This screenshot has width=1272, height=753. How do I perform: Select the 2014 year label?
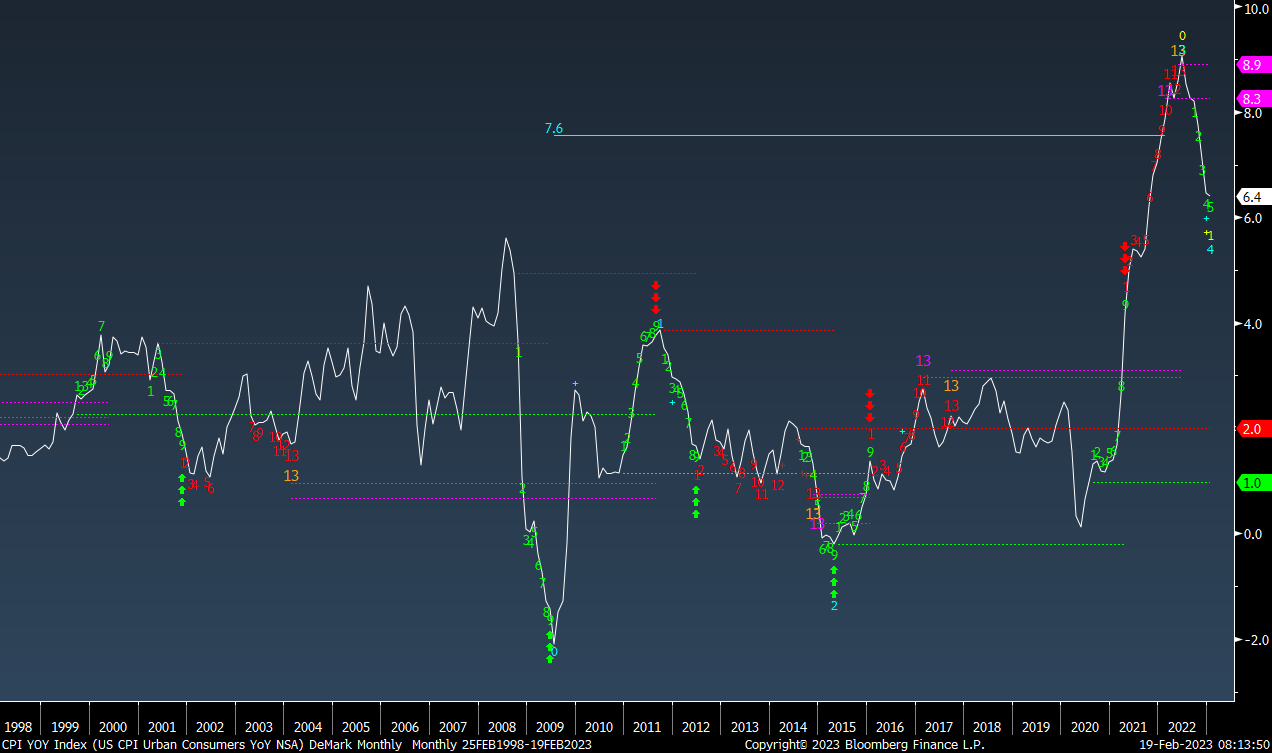click(793, 727)
